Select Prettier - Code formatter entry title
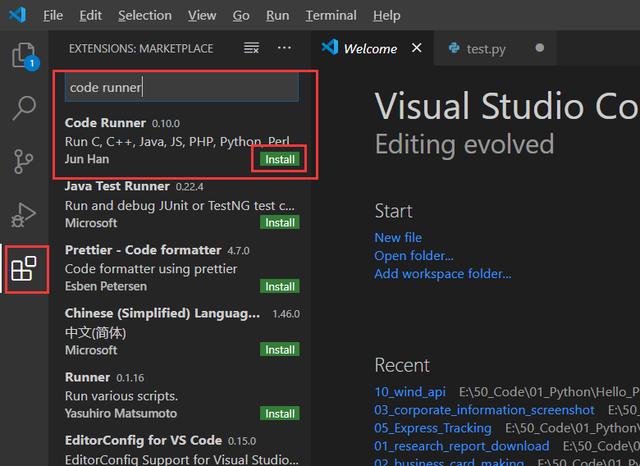This screenshot has height=466, width=640. point(143,250)
